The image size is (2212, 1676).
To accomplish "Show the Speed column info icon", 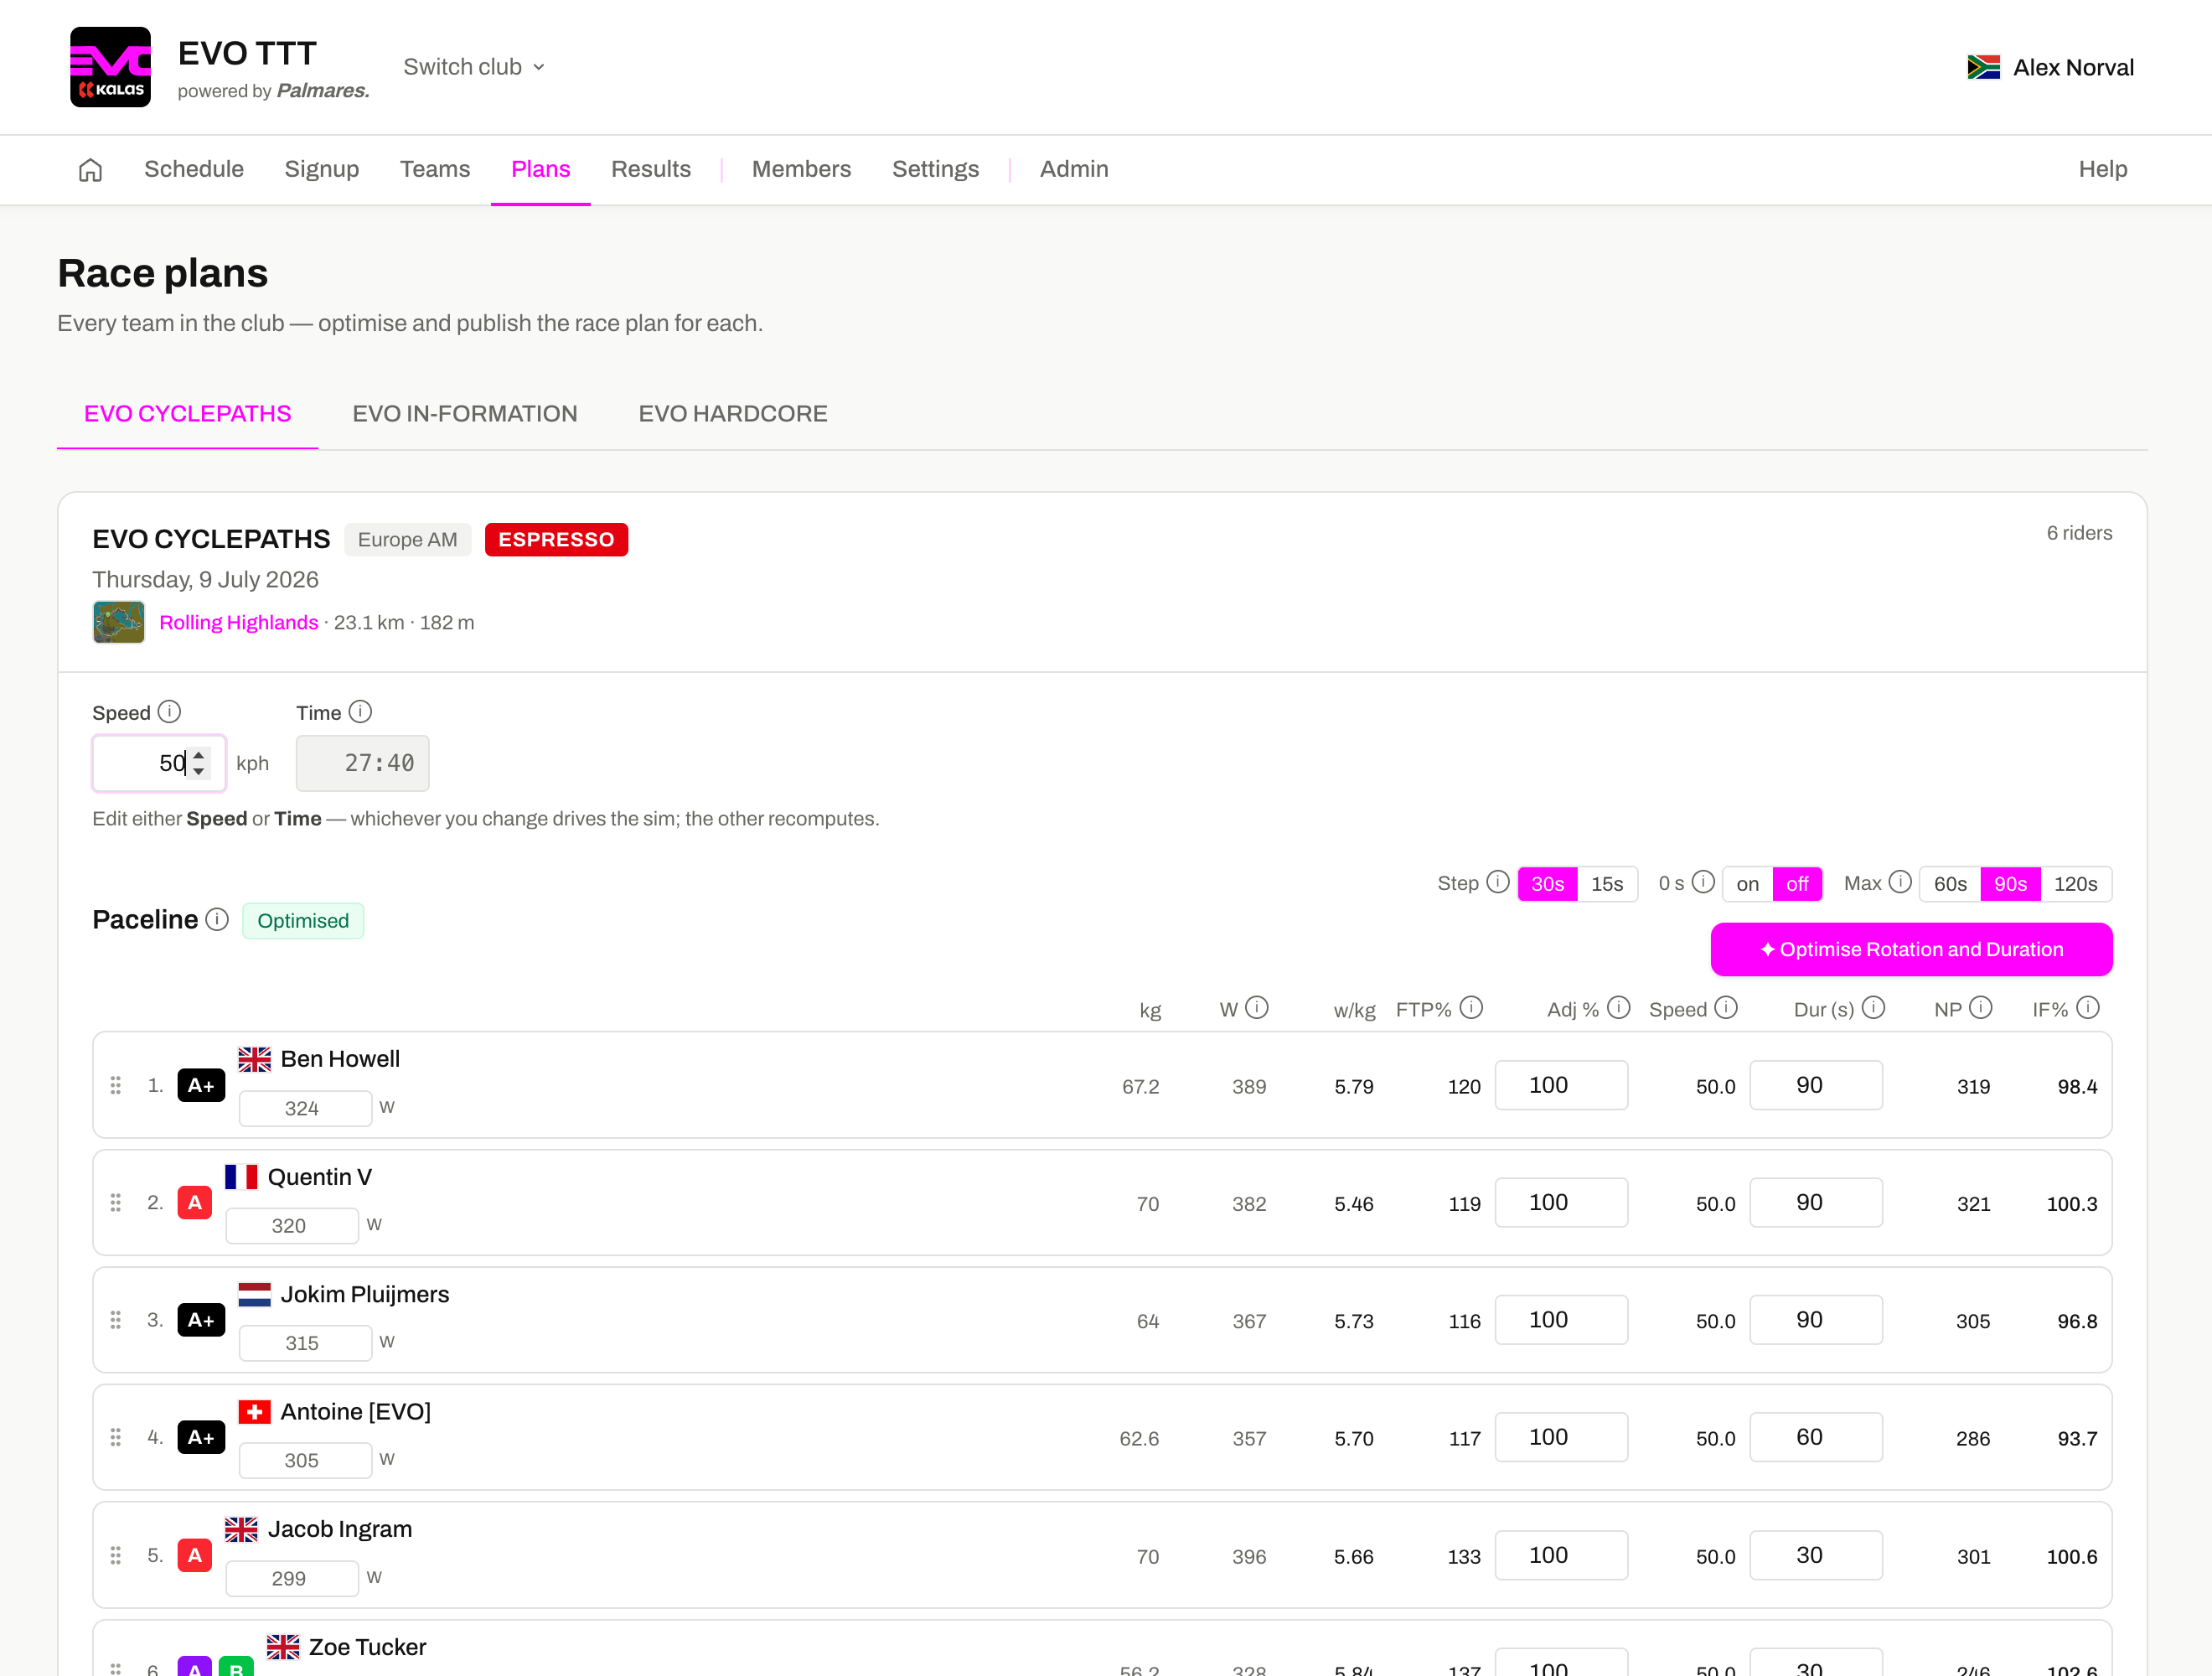I will [x=1726, y=1007].
